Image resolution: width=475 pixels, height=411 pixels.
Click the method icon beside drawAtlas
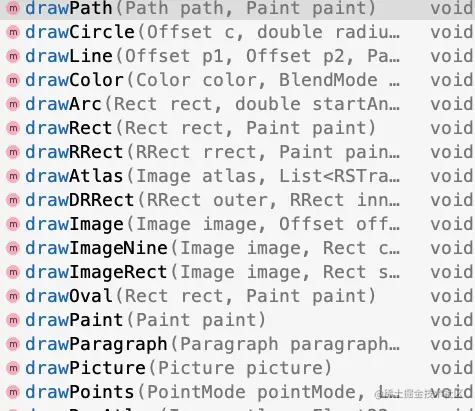pyautogui.click(x=13, y=176)
